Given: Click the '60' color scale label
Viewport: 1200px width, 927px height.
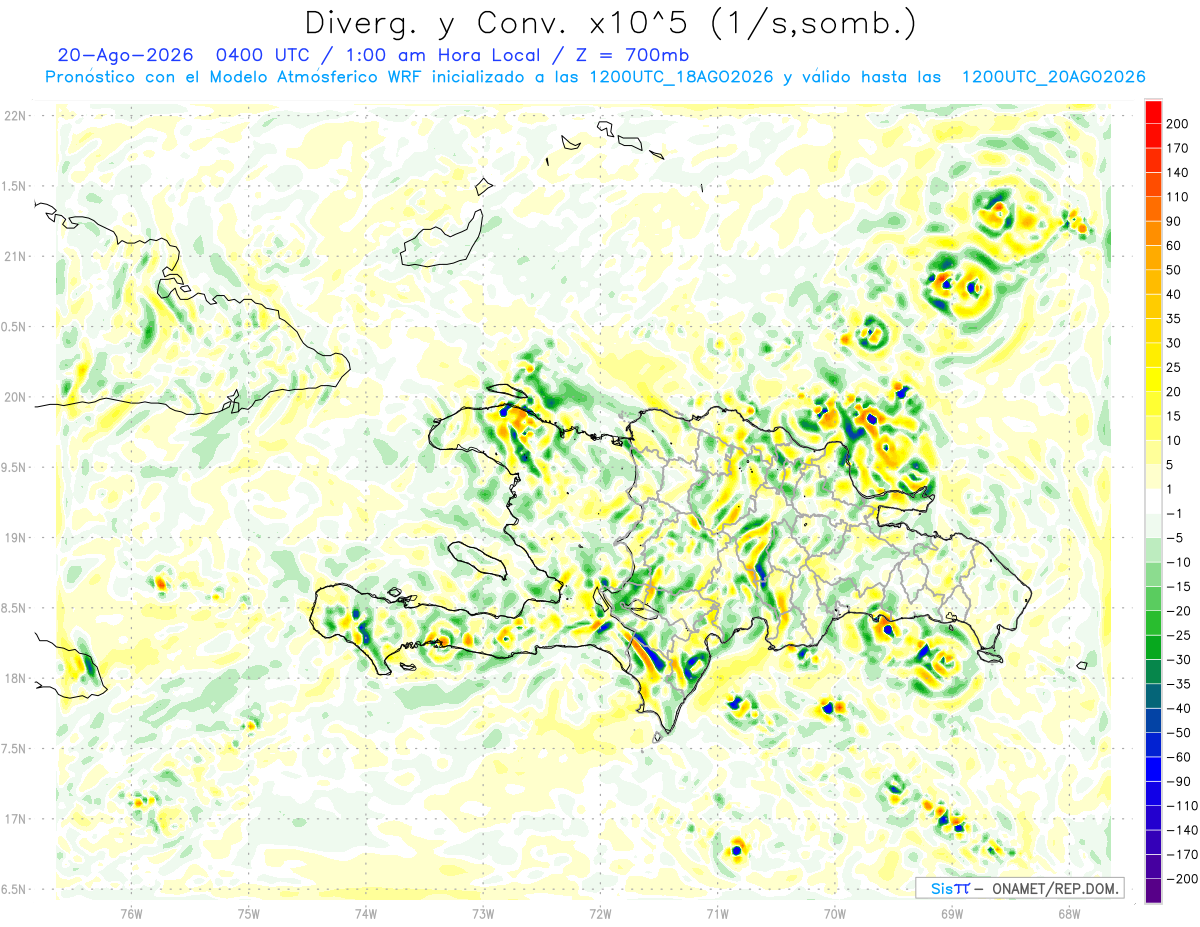Looking at the screenshot, I should click(x=1174, y=245).
